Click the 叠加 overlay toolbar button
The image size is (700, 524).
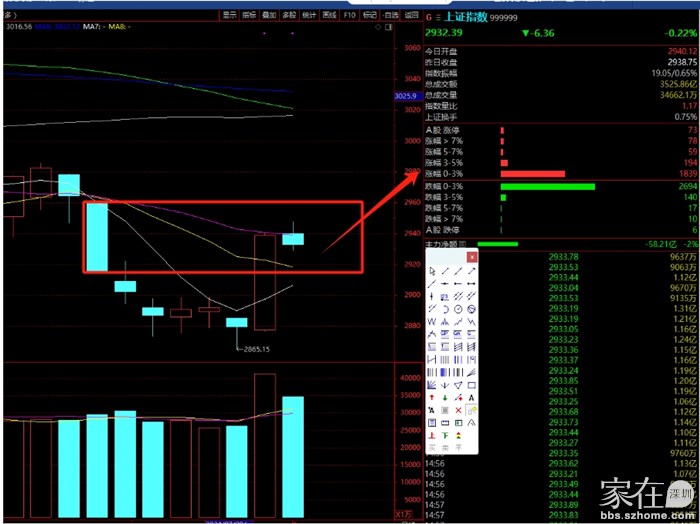click(269, 15)
